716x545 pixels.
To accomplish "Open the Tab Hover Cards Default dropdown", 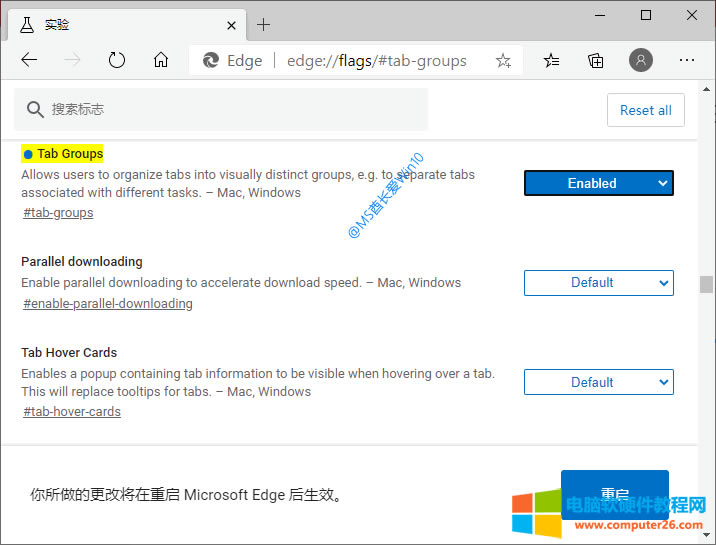I will coord(599,382).
